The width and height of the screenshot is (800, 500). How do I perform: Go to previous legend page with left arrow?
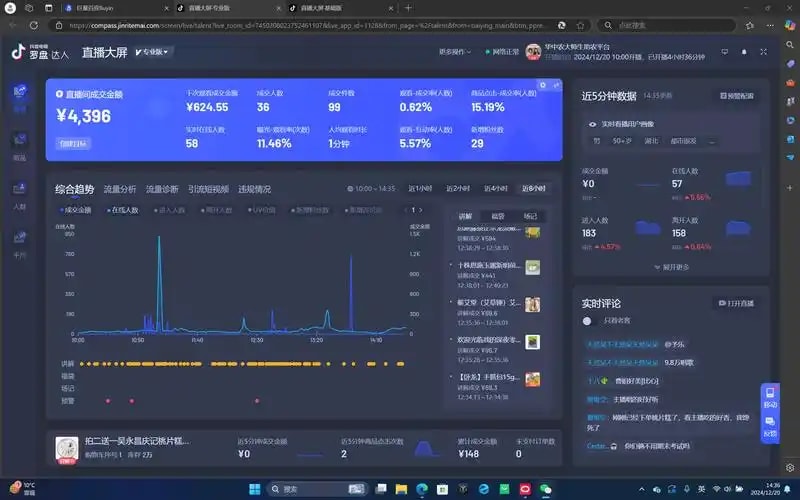coord(406,210)
